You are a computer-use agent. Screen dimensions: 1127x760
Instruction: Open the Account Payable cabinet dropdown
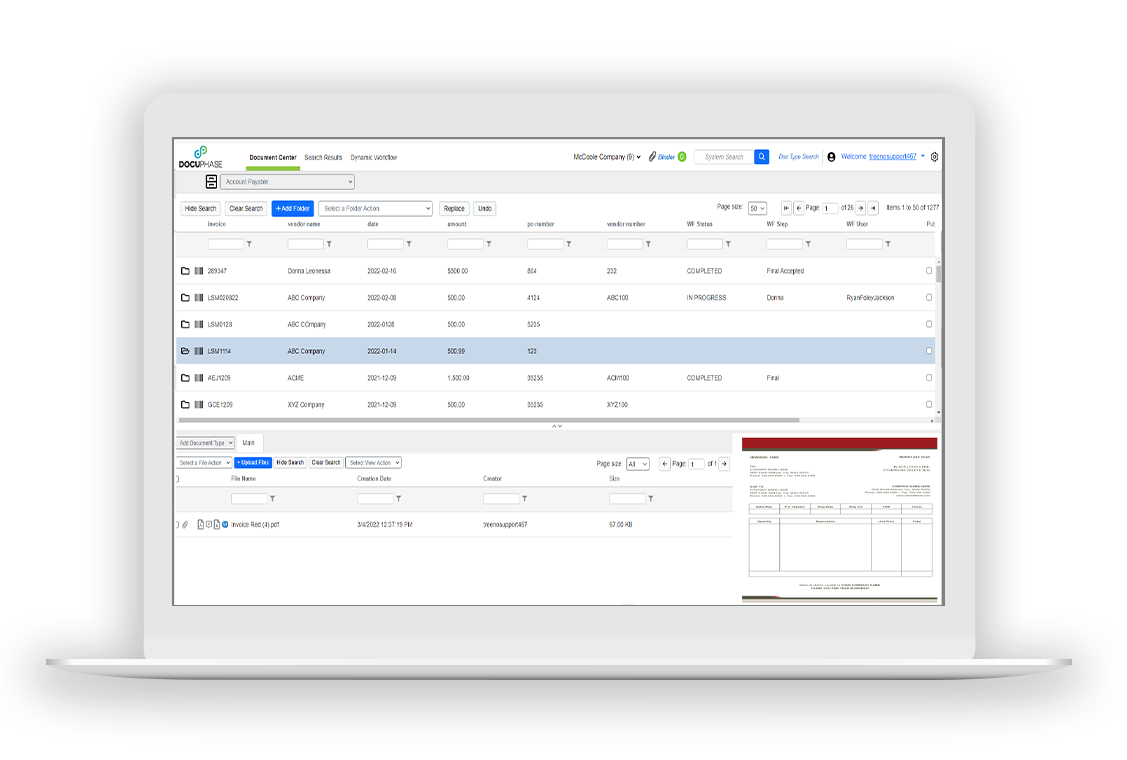(x=288, y=182)
